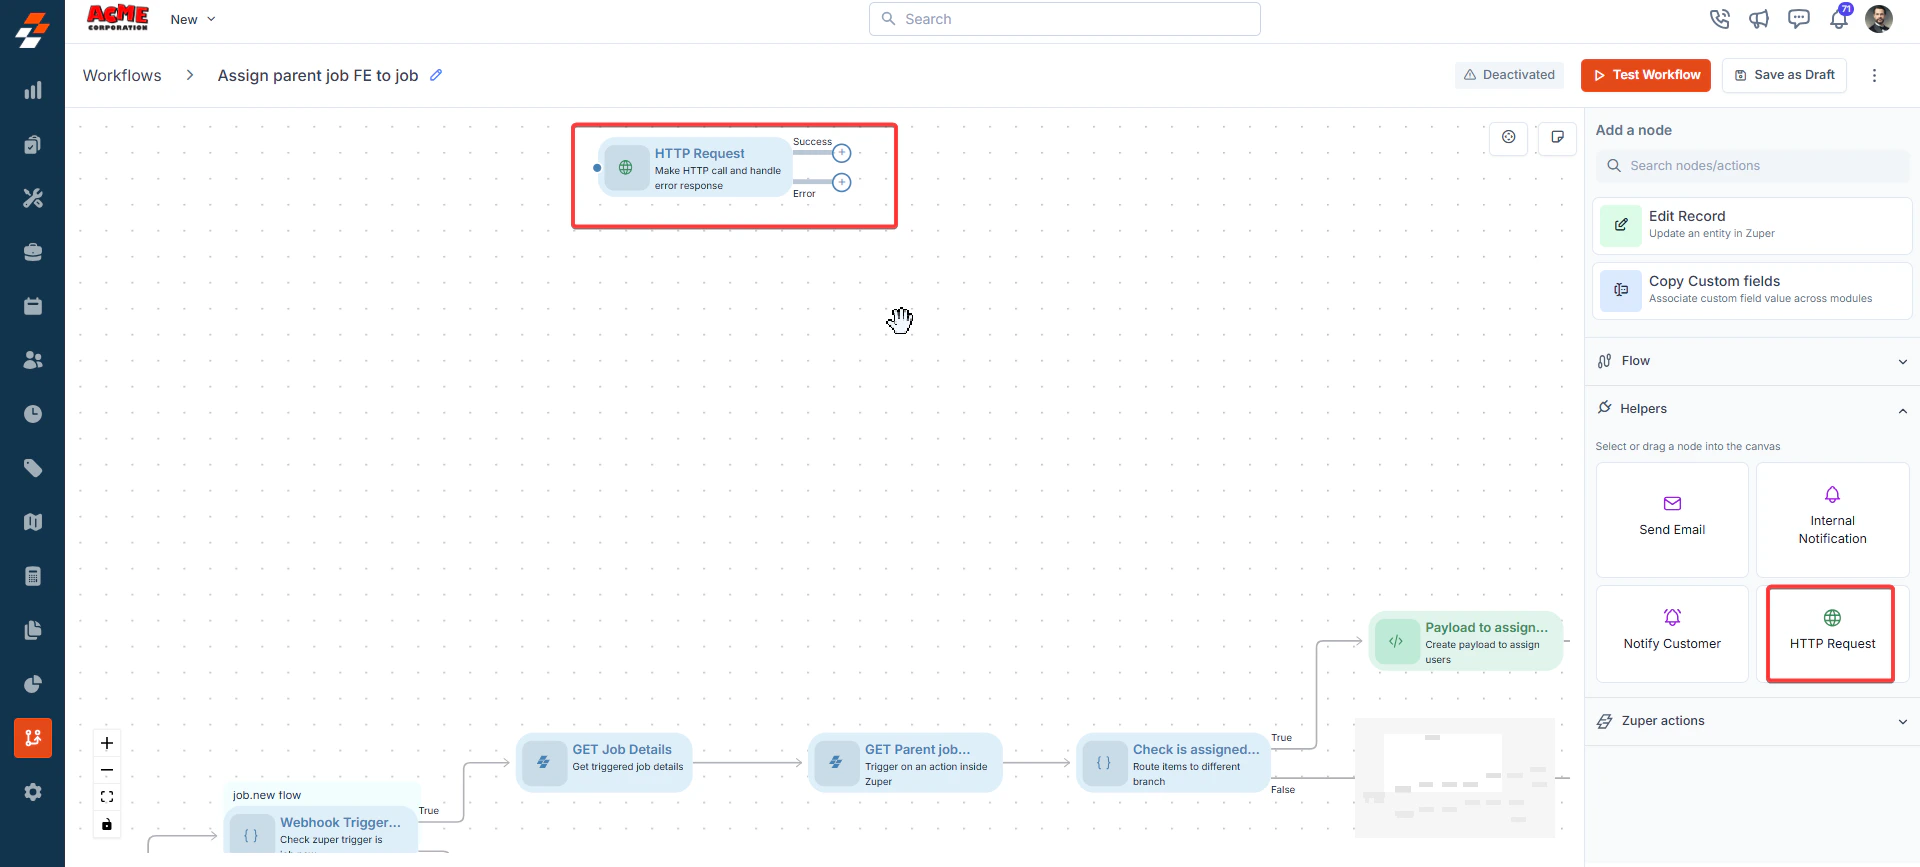Click the phone call icon in top bar
This screenshot has width=1920, height=867.
1719,19
